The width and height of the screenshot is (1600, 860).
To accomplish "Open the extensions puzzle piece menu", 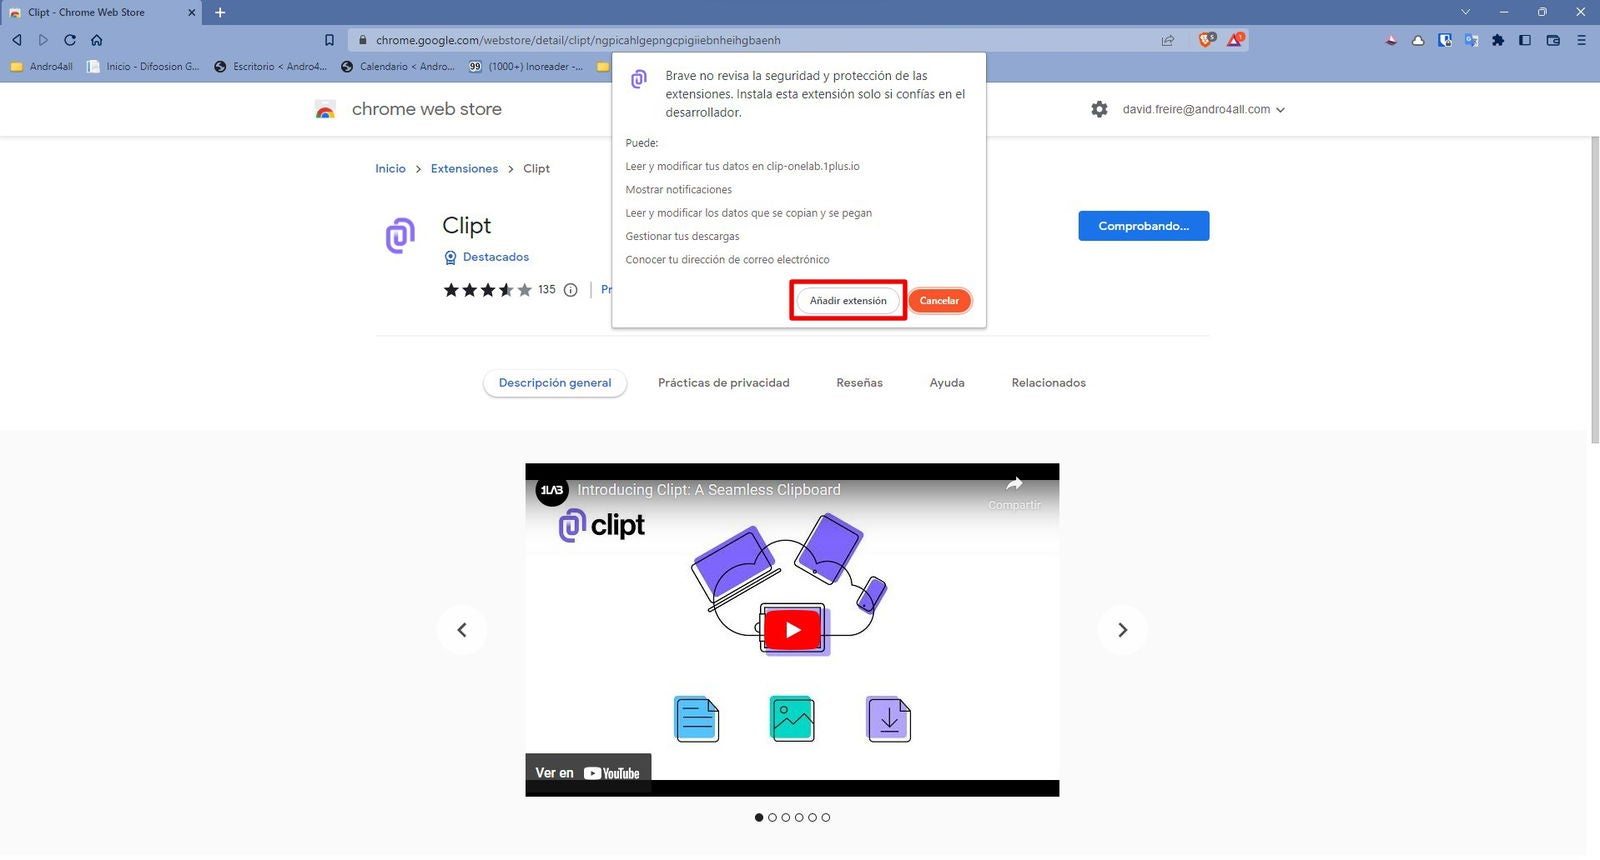I will point(1497,40).
